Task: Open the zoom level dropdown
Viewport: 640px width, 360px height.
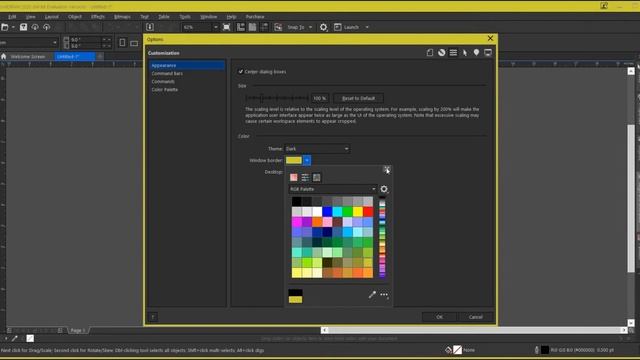Action: (x=216, y=27)
